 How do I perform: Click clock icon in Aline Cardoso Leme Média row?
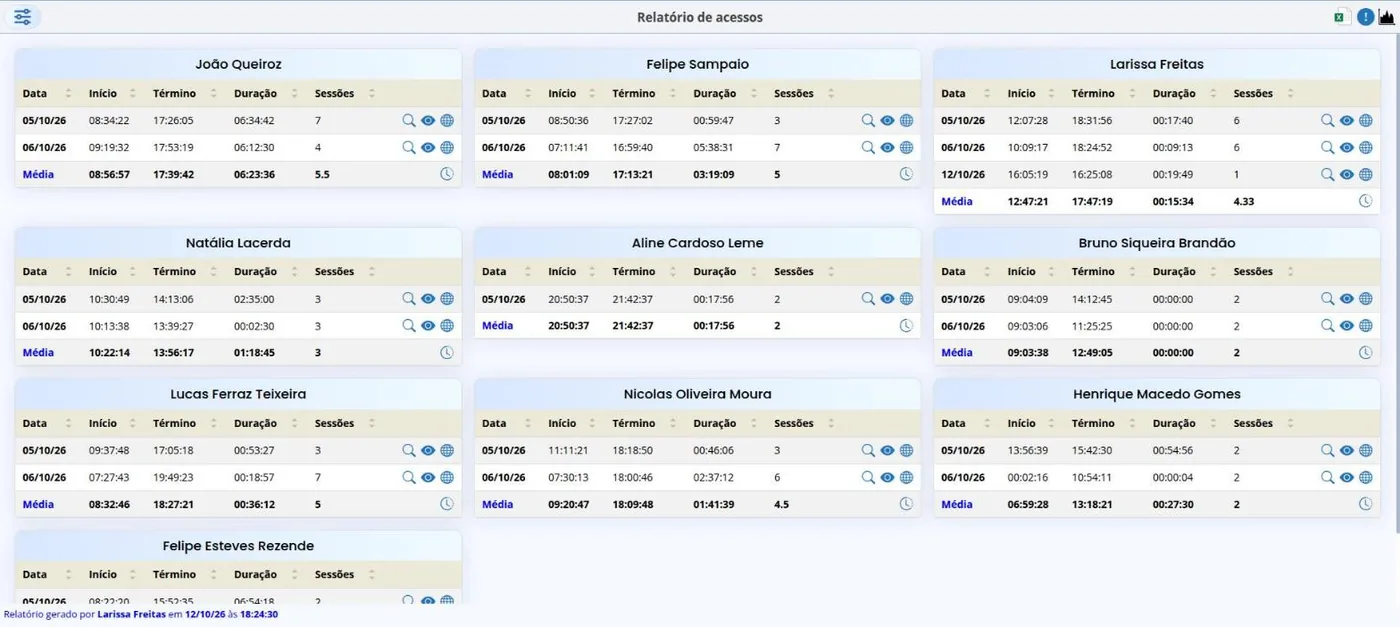906,325
